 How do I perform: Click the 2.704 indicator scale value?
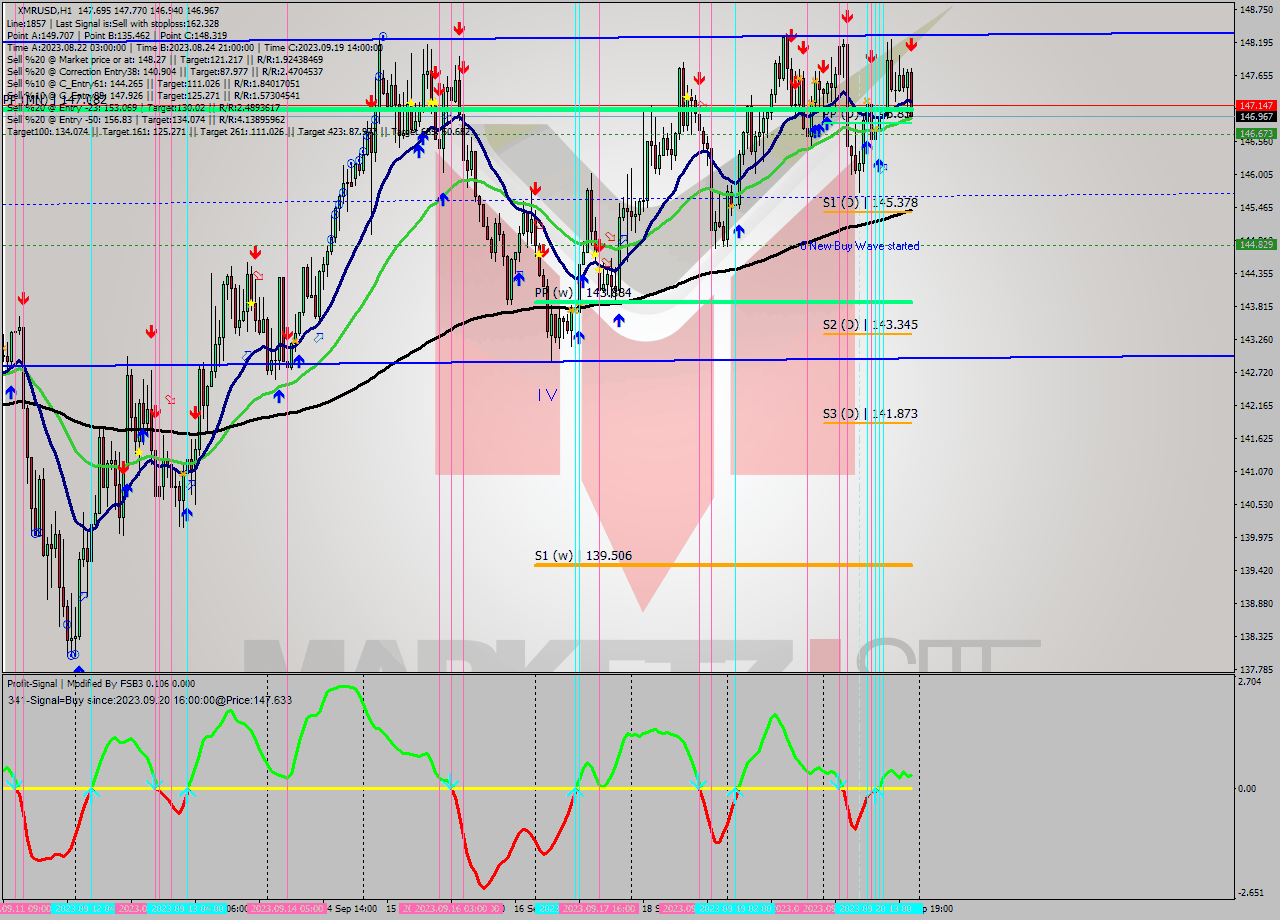1248,681
